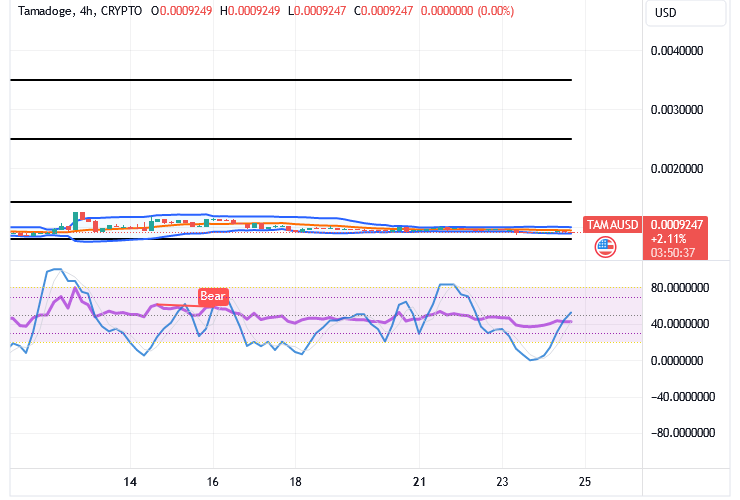Screen dimensions: 740x500
Task: Click the 0.0030000 price axis label
Action: pos(677,110)
